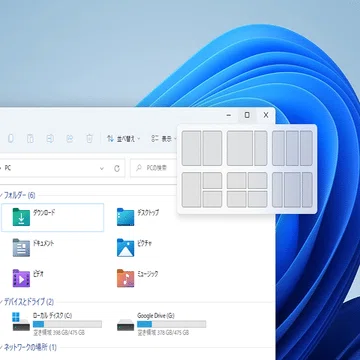
Task: Click the ドキュメント folder name
Action: pyautogui.click(x=43, y=243)
